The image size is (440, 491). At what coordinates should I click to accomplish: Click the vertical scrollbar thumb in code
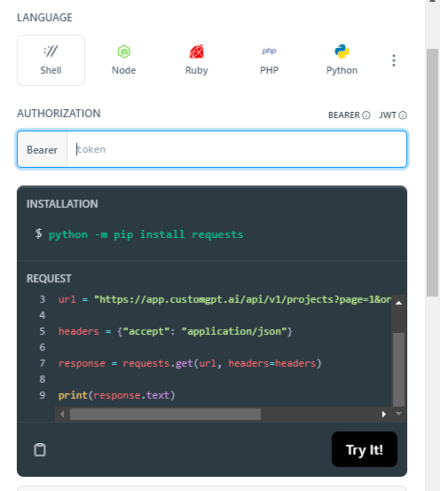point(399,369)
